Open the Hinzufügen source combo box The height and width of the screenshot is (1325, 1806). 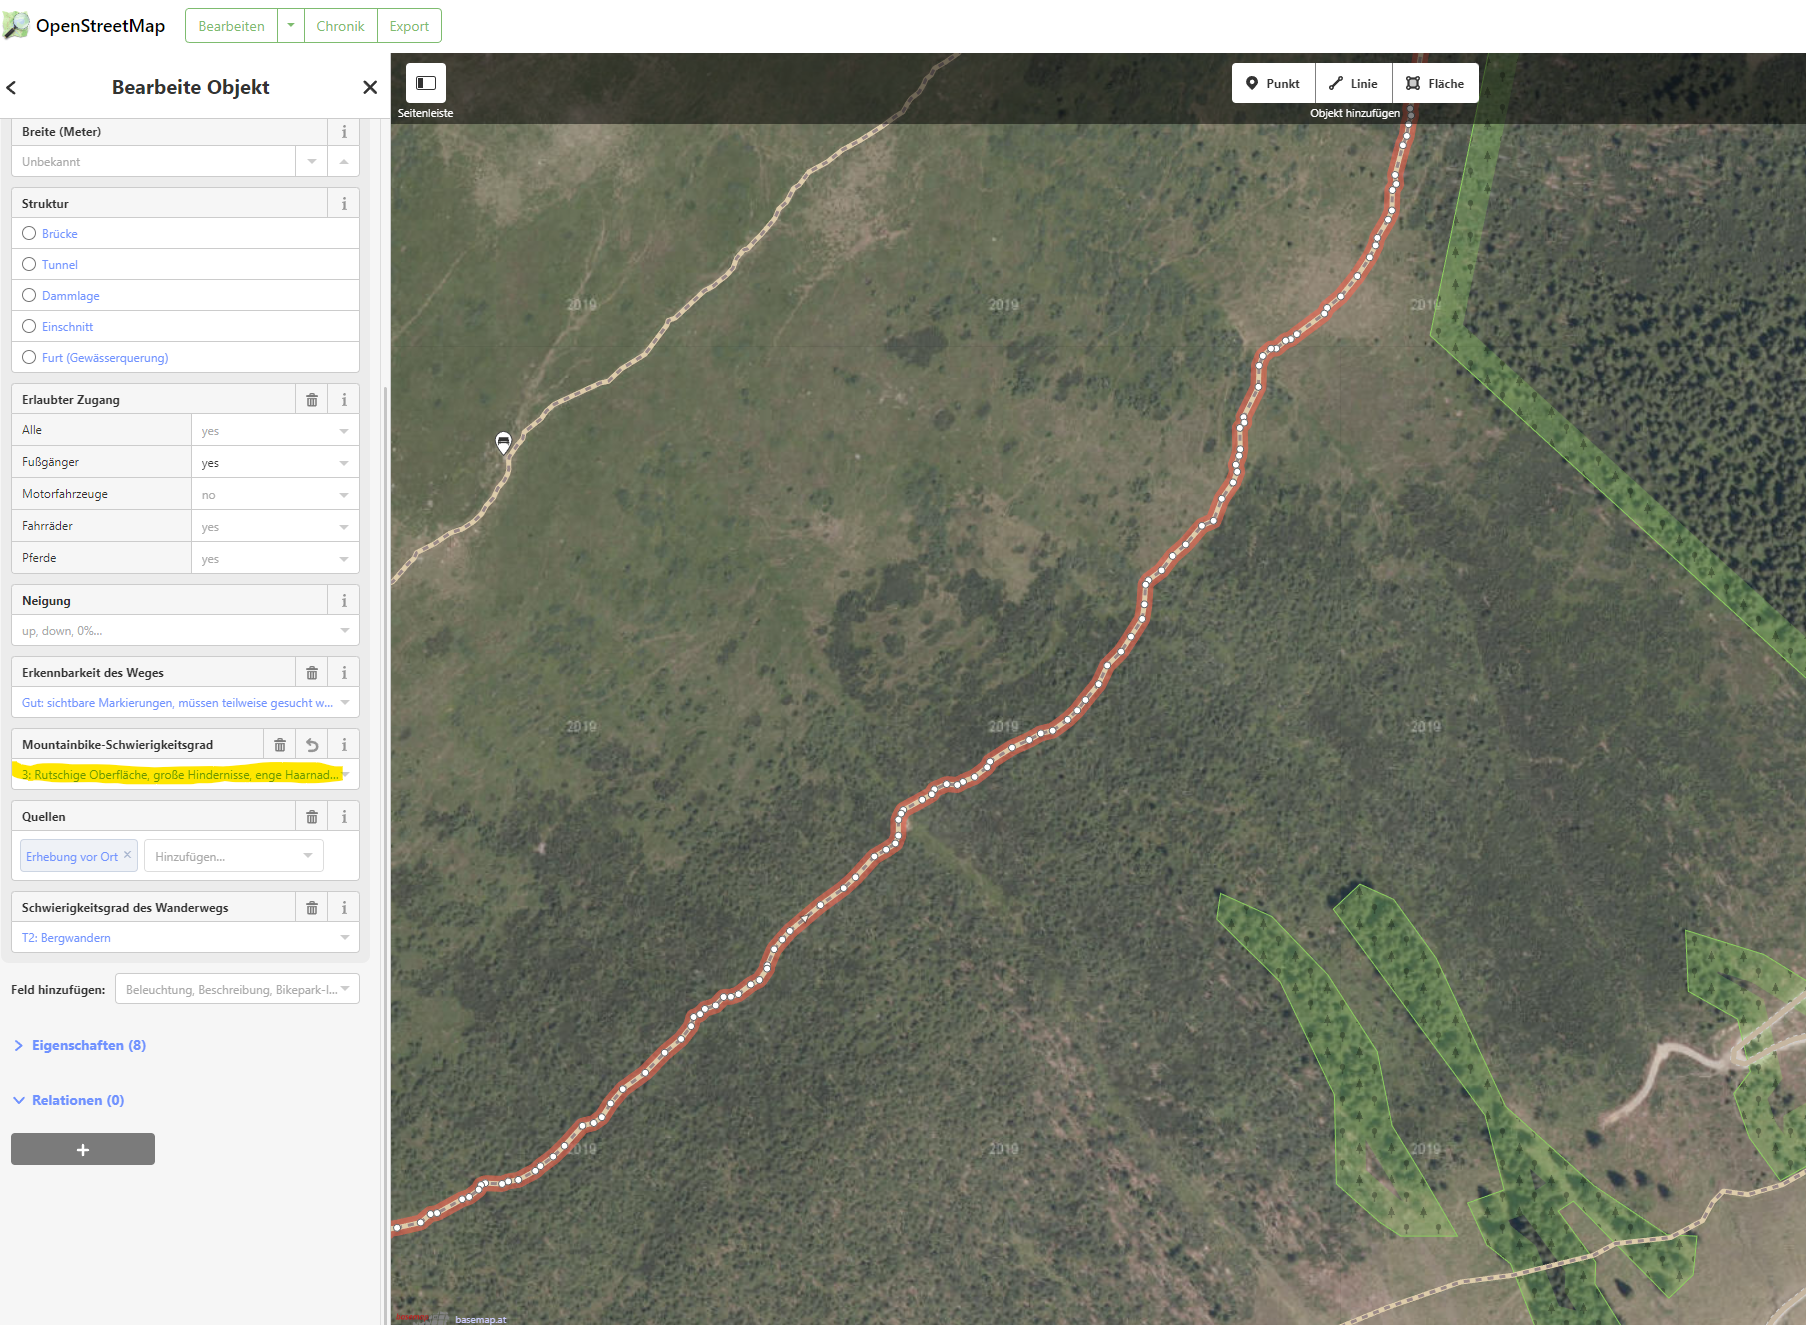[x=234, y=856]
